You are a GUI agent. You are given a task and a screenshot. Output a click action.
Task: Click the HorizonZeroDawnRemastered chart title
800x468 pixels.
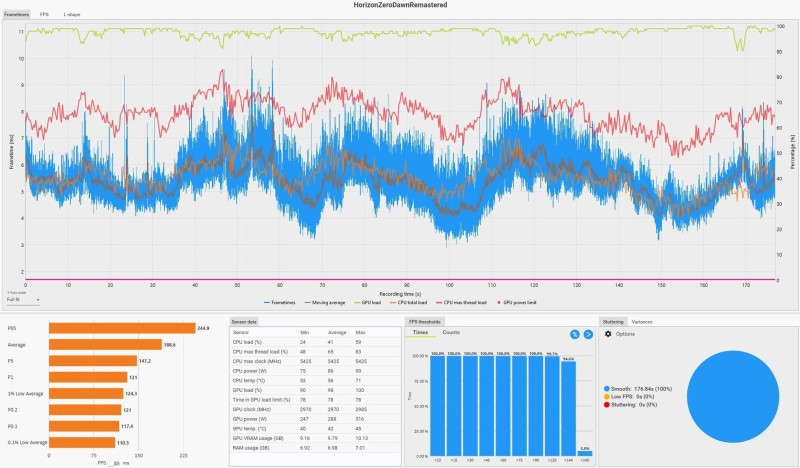(x=400, y=5)
